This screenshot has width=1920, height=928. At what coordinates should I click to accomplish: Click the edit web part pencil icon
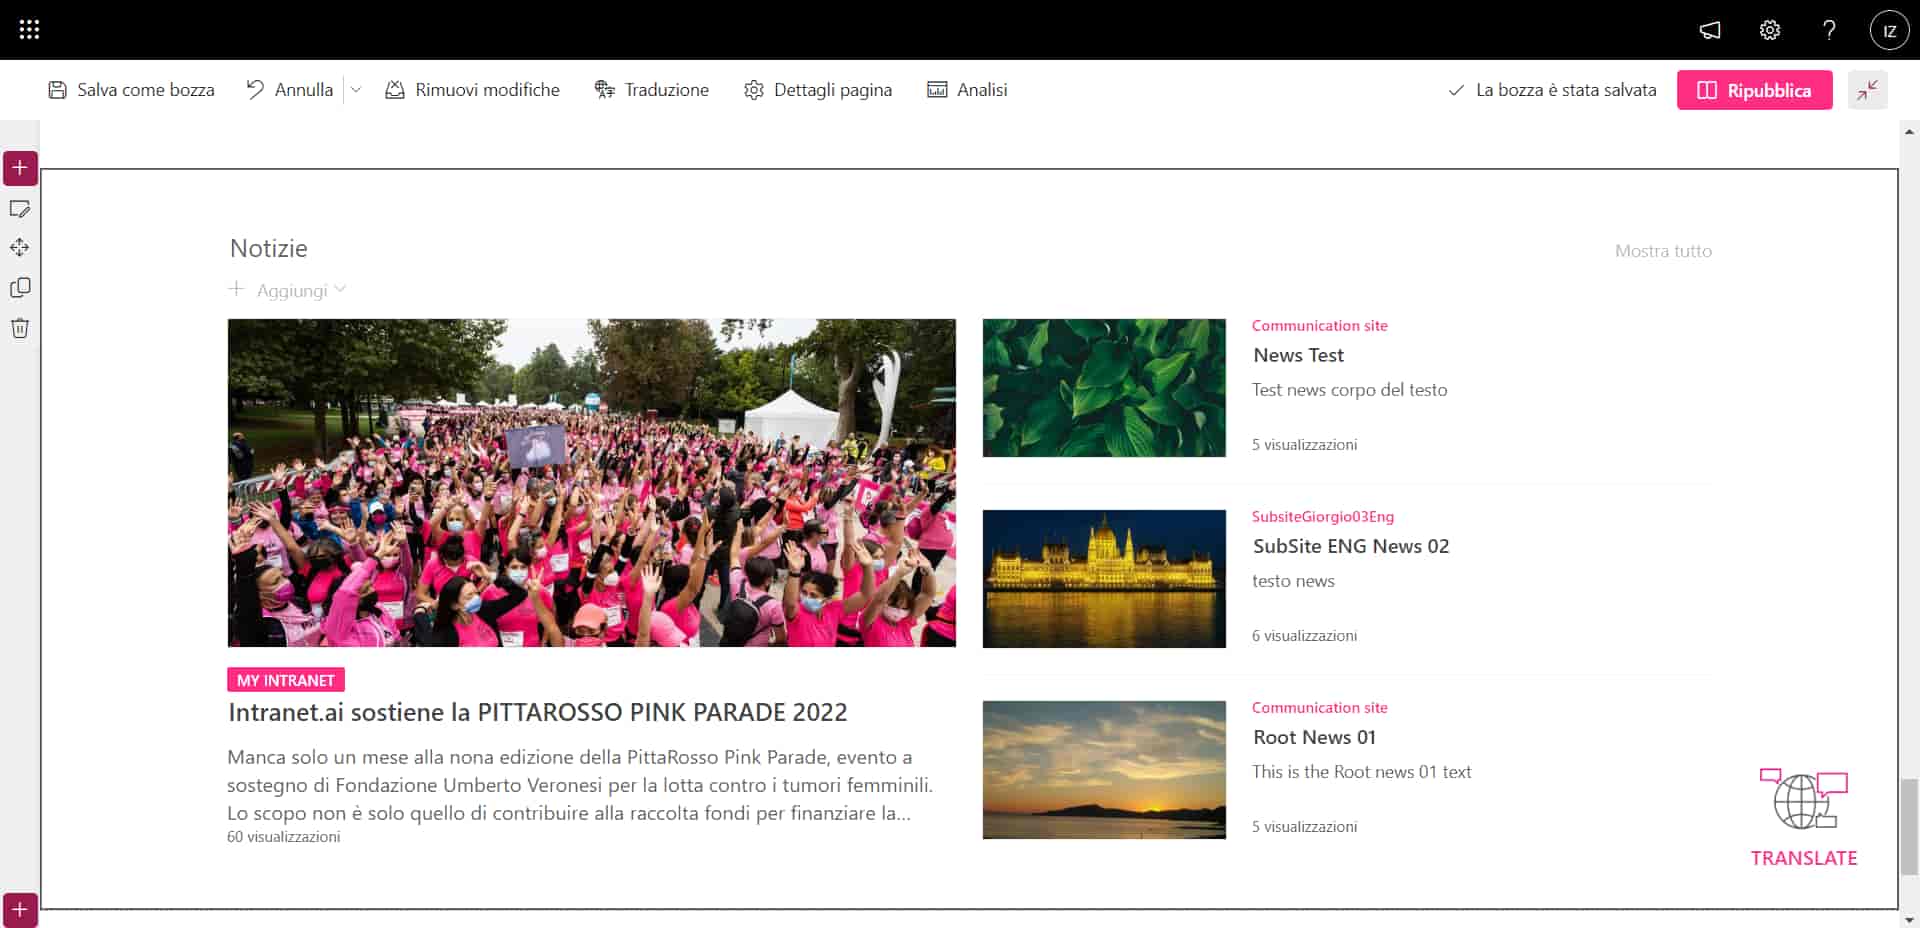coord(20,209)
